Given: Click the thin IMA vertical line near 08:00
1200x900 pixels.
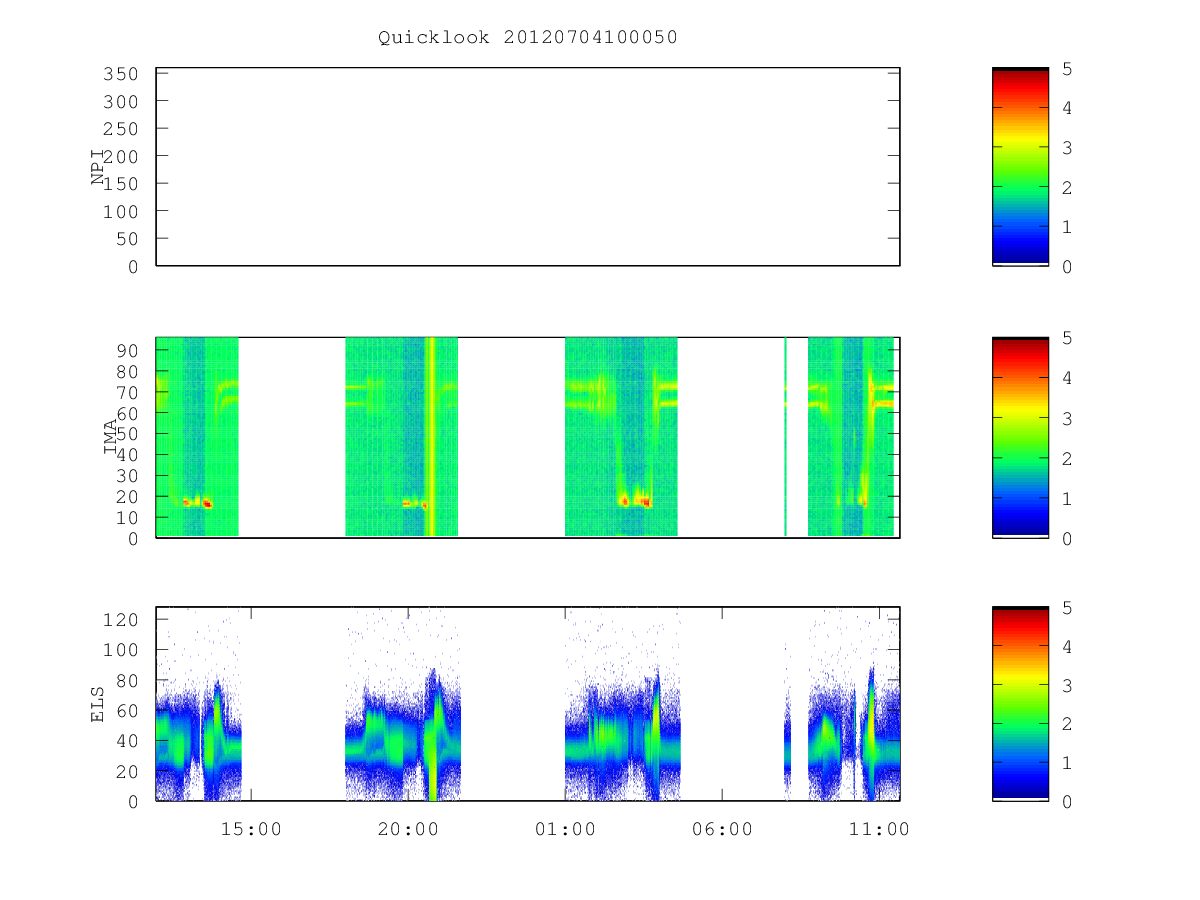Looking at the screenshot, I should [785, 437].
